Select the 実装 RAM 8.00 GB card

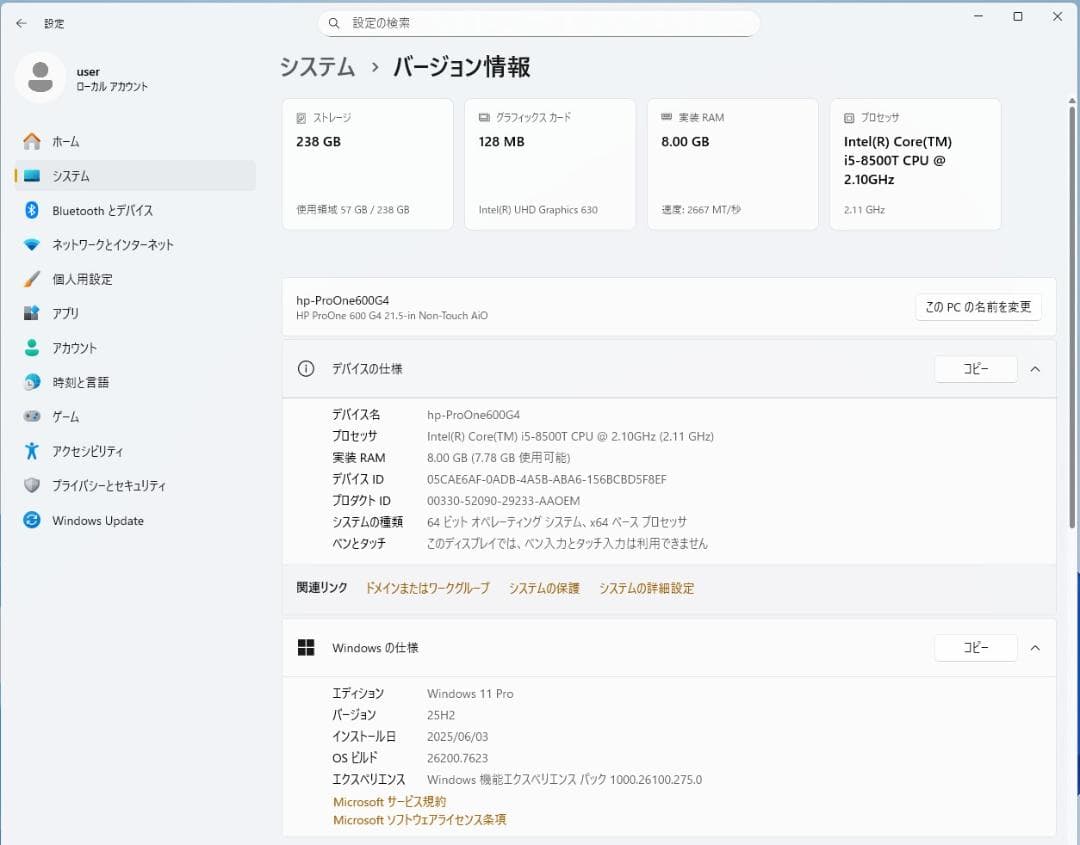coord(733,164)
